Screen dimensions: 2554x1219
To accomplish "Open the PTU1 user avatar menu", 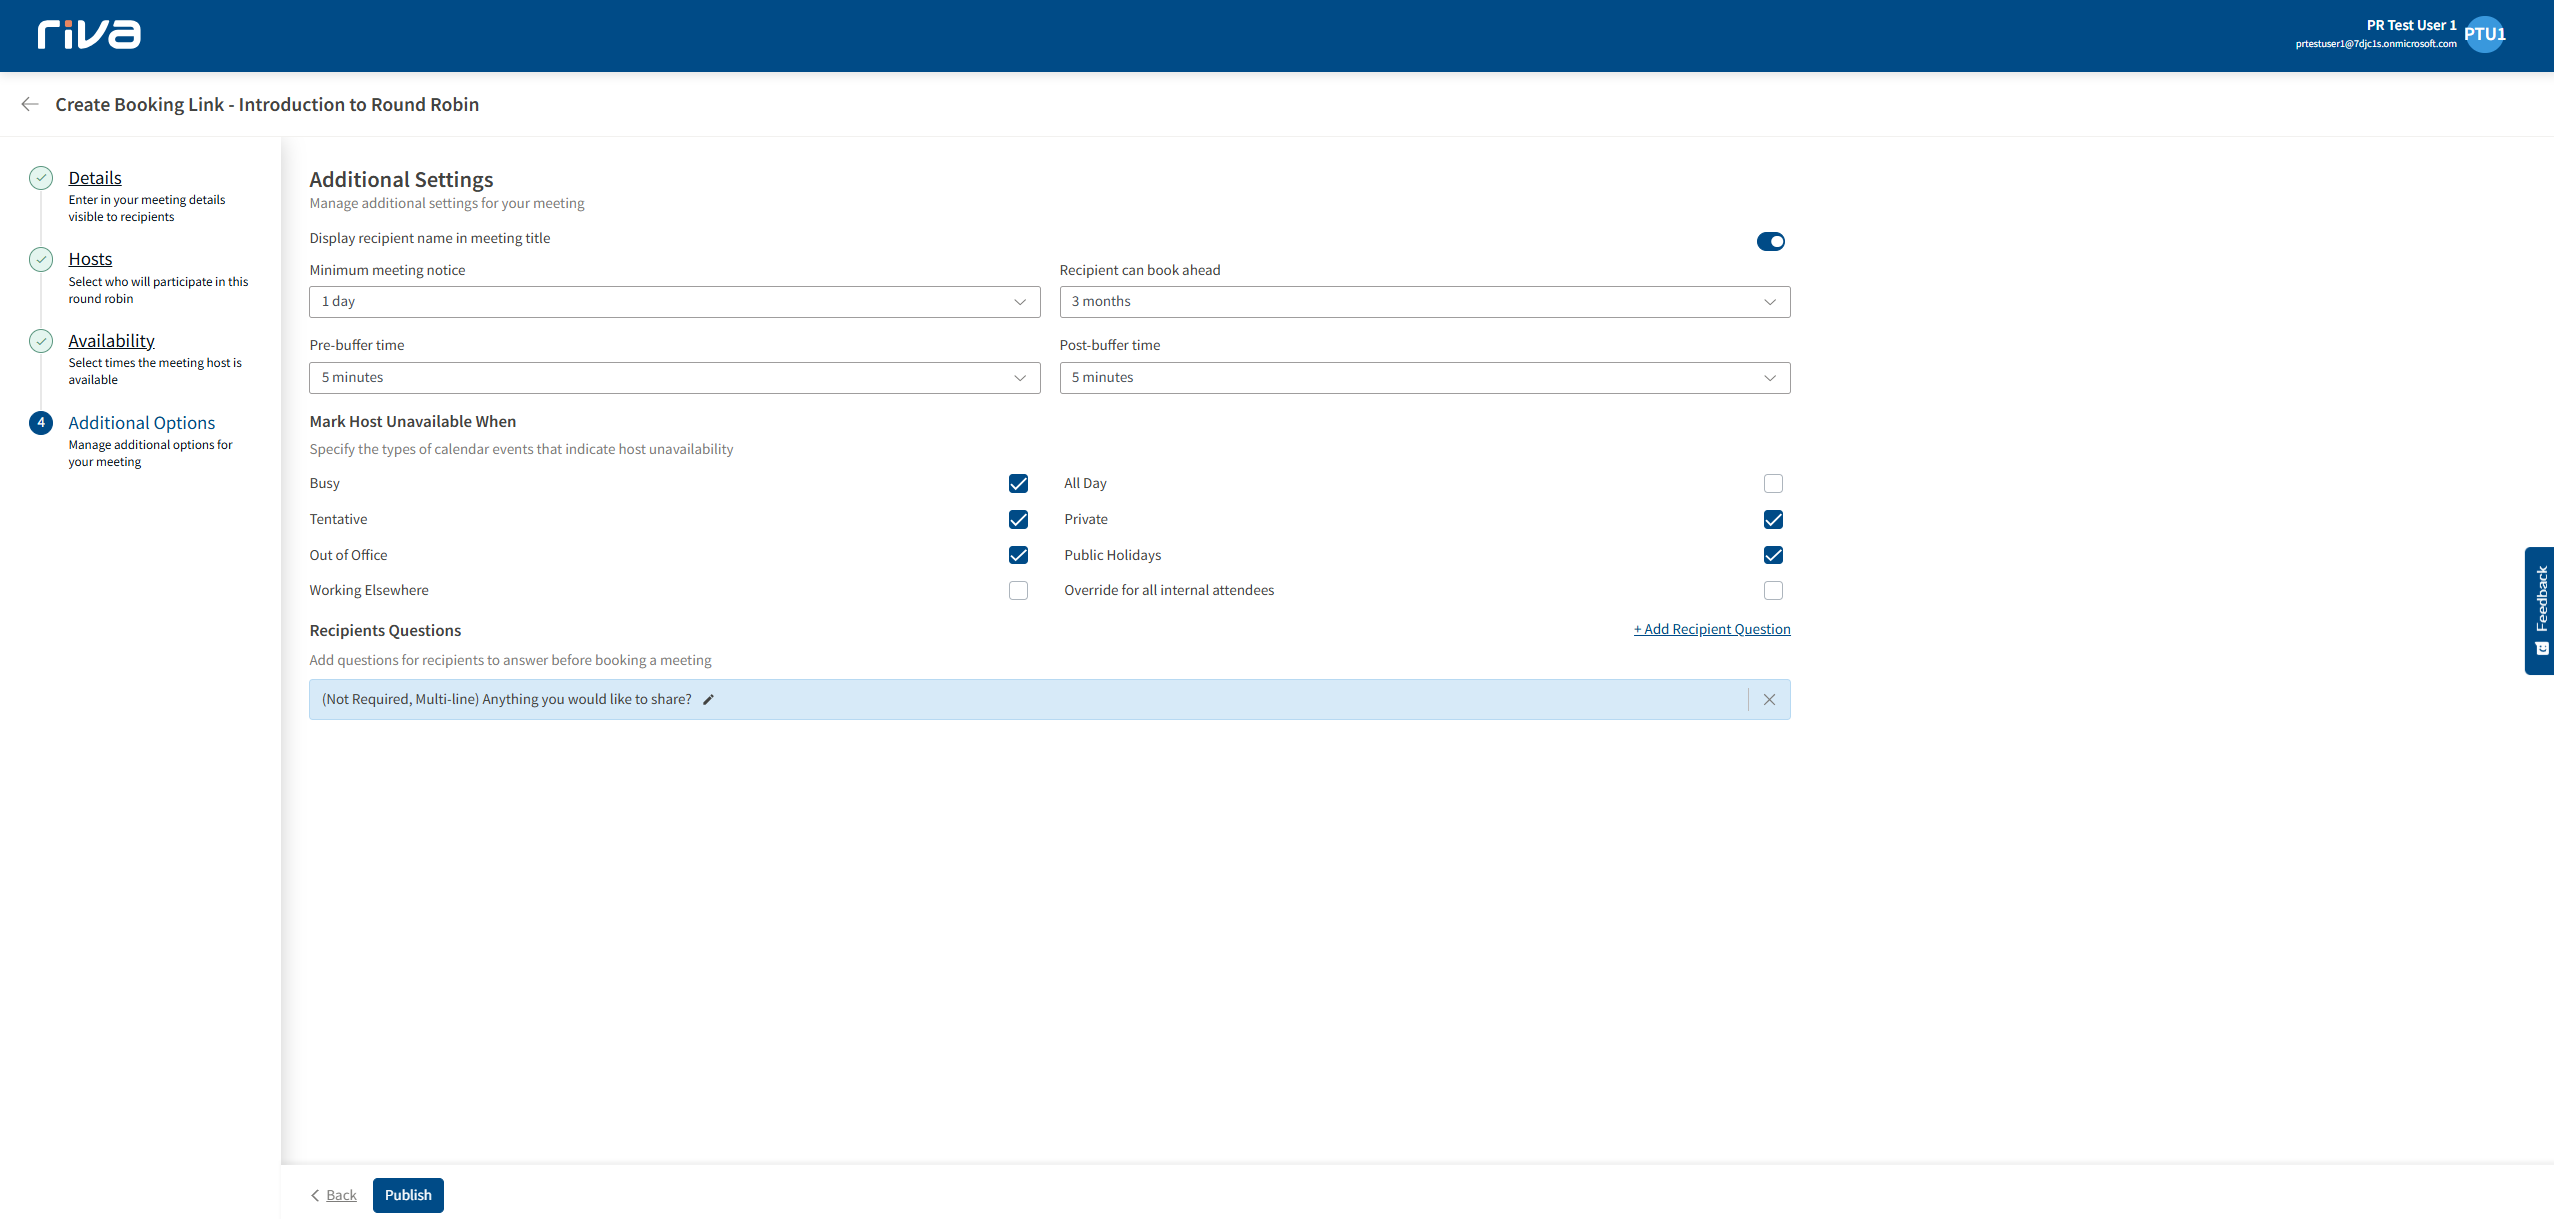I will click(x=2484, y=35).
